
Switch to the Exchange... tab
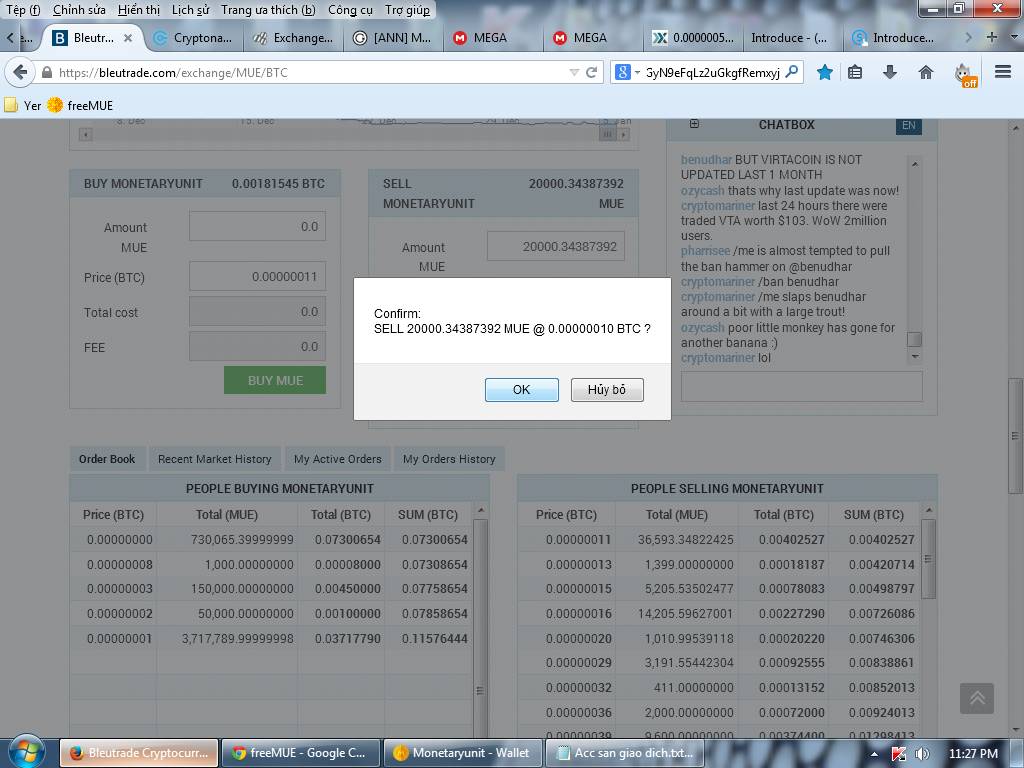293,38
